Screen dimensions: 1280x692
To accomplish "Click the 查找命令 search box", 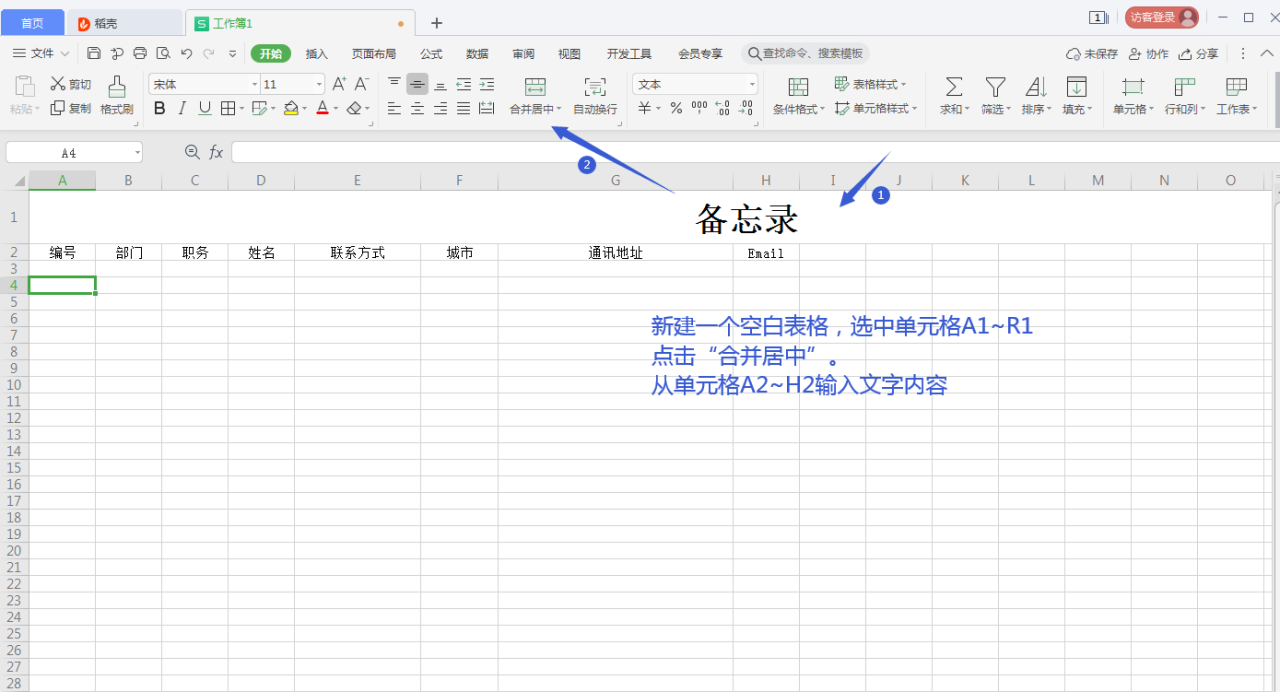I will (805, 54).
